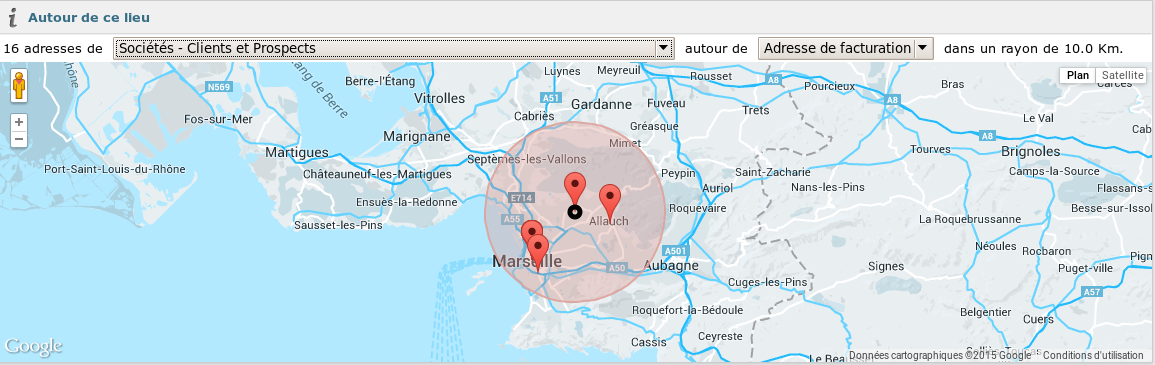Screen dimensions: 1155x365
Task: Click the Trets town label
Action: point(756,110)
